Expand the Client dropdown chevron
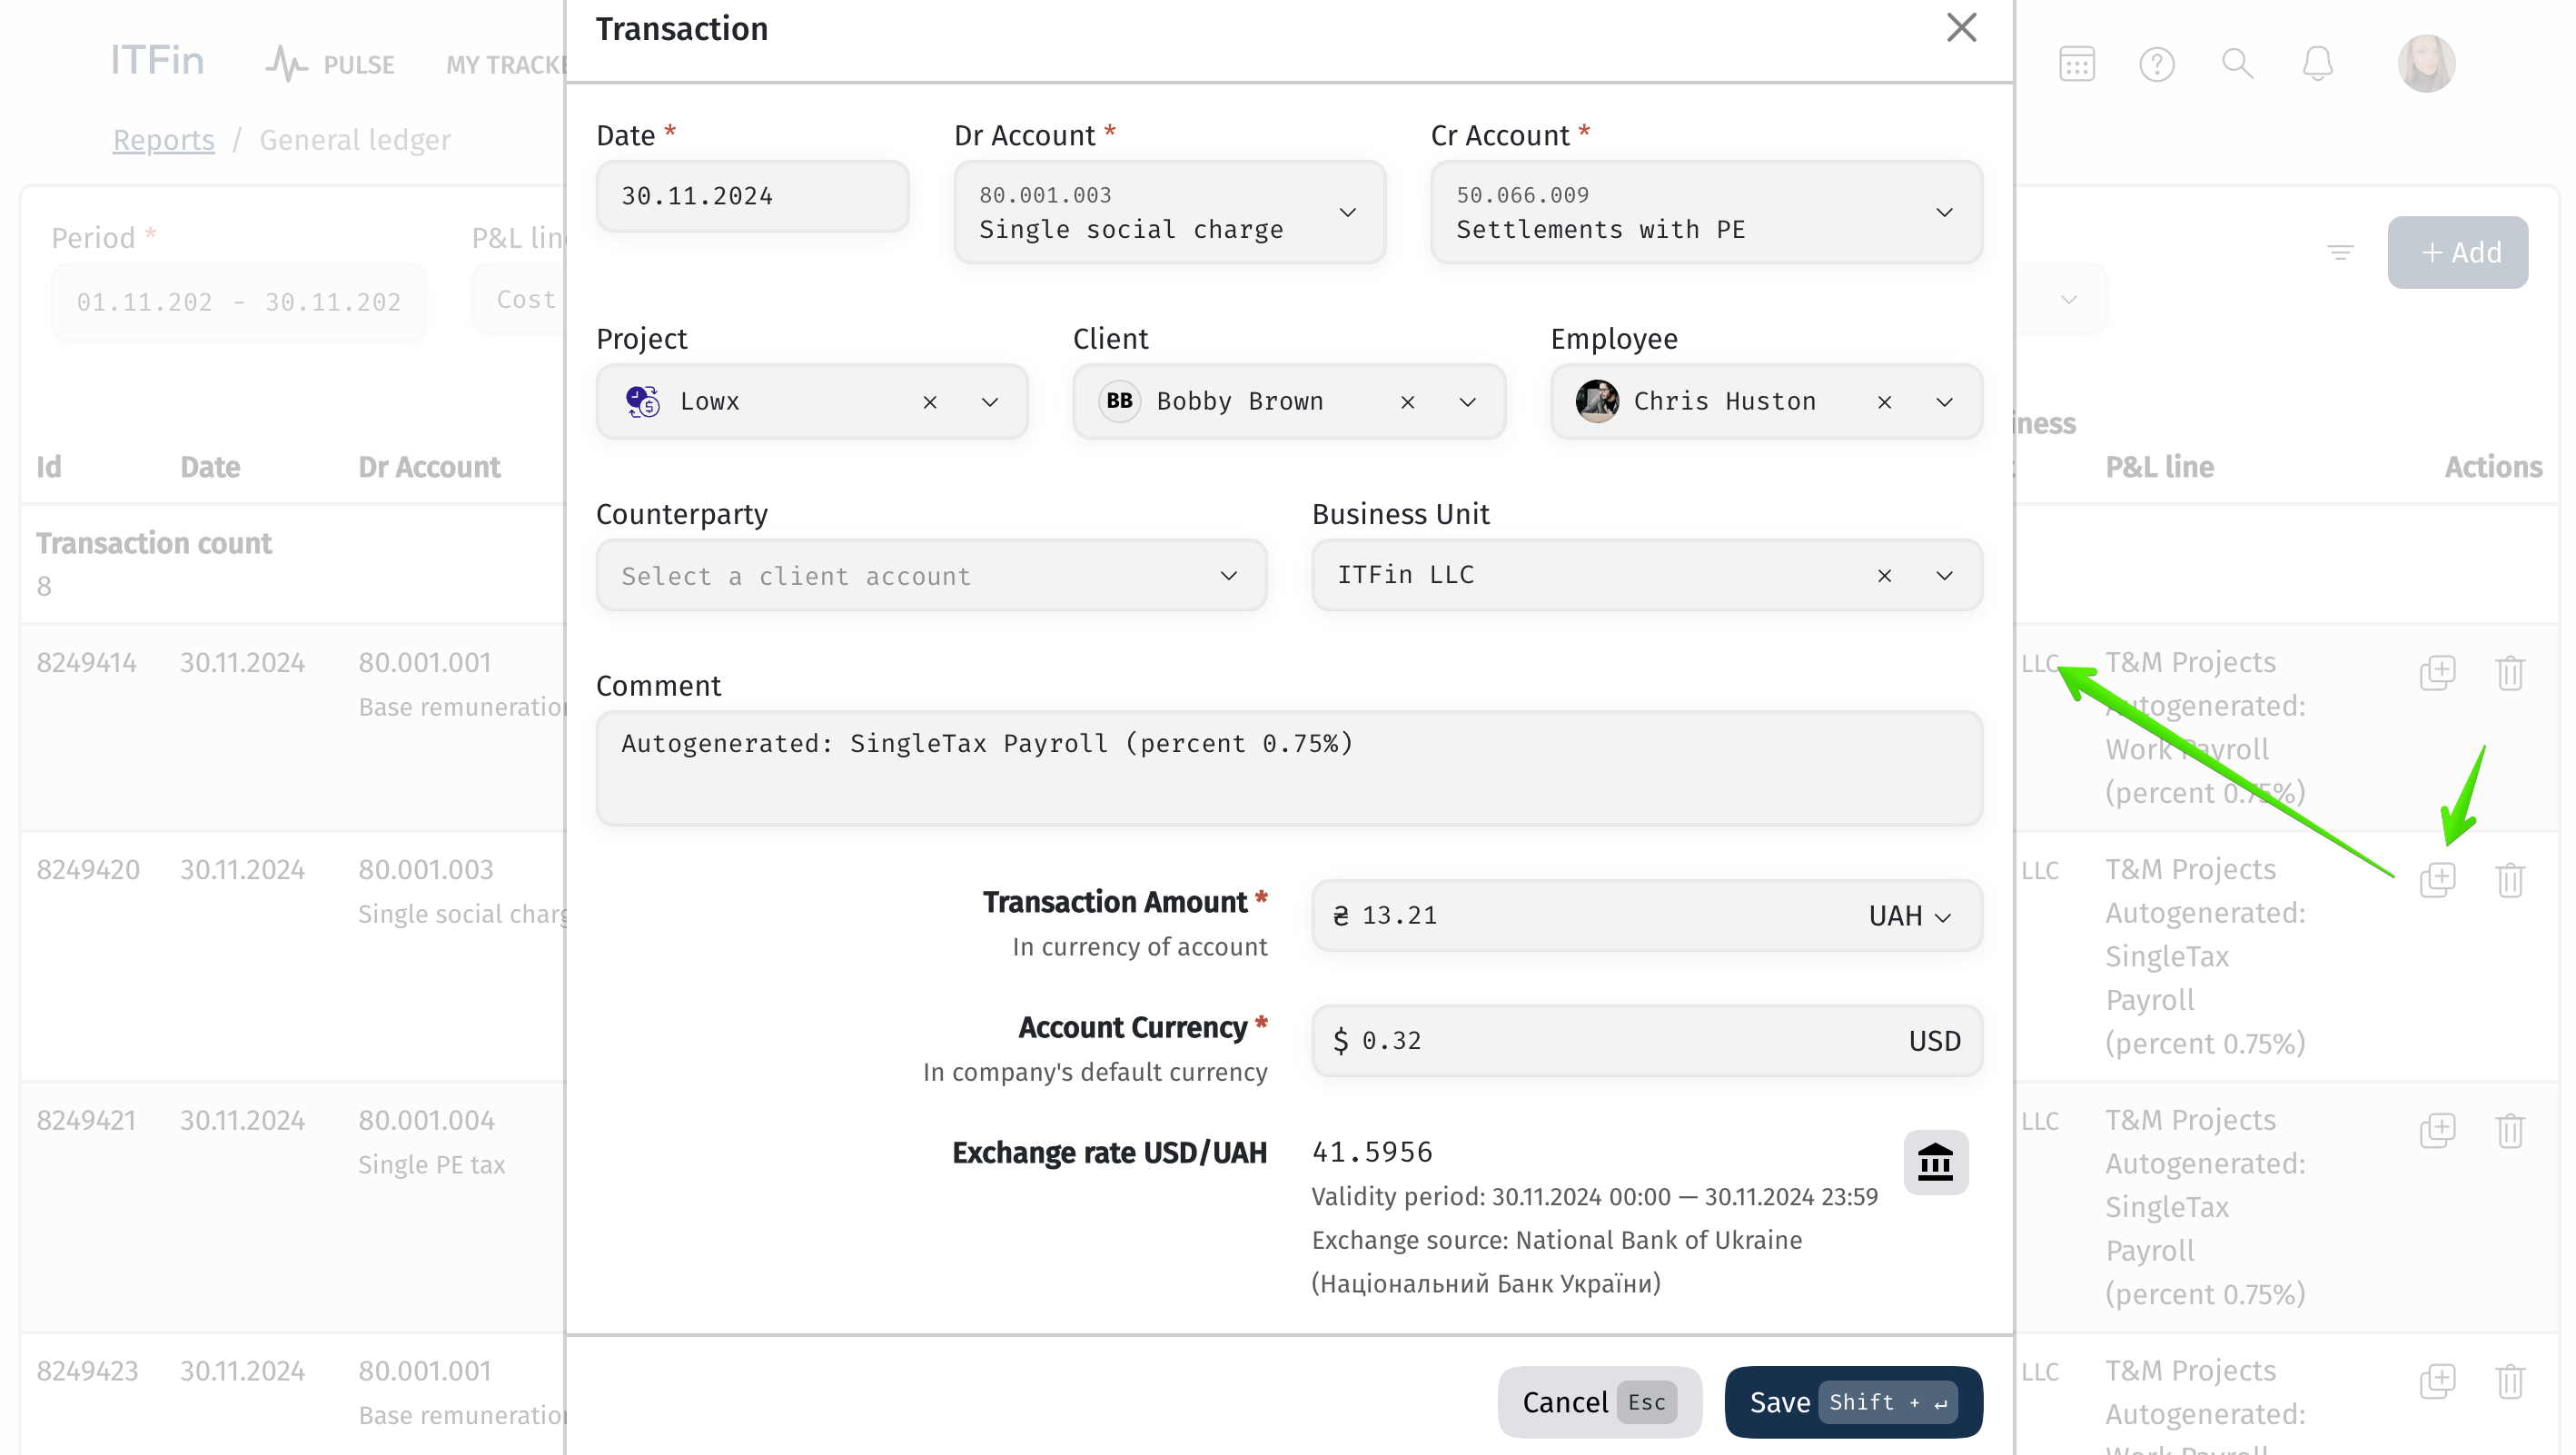 tap(1467, 402)
